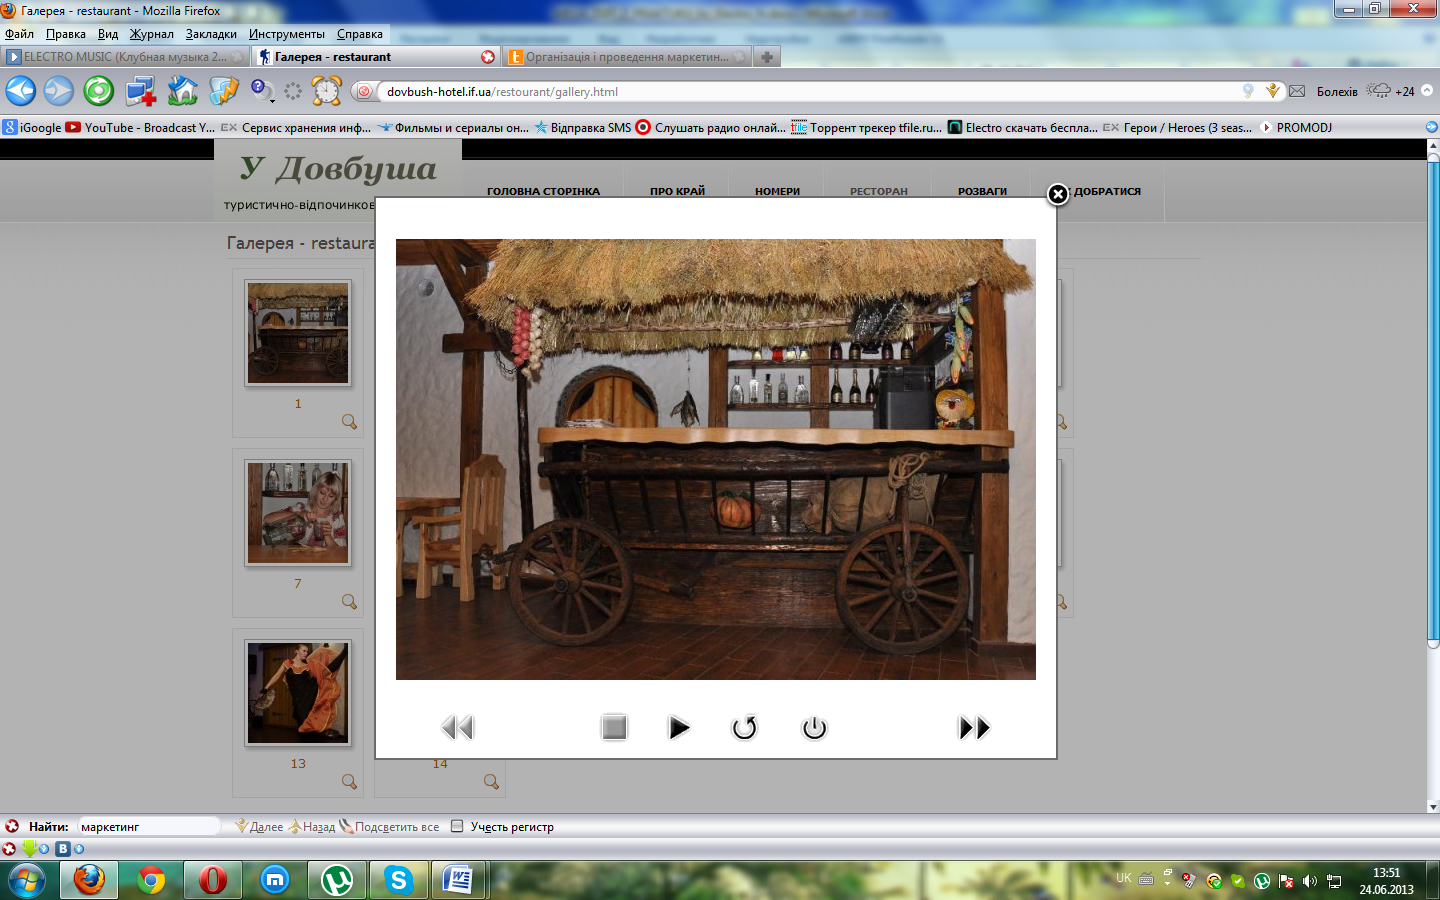Click the alarm clock toolbar icon
The height and width of the screenshot is (900, 1440).
tap(327, 91)
